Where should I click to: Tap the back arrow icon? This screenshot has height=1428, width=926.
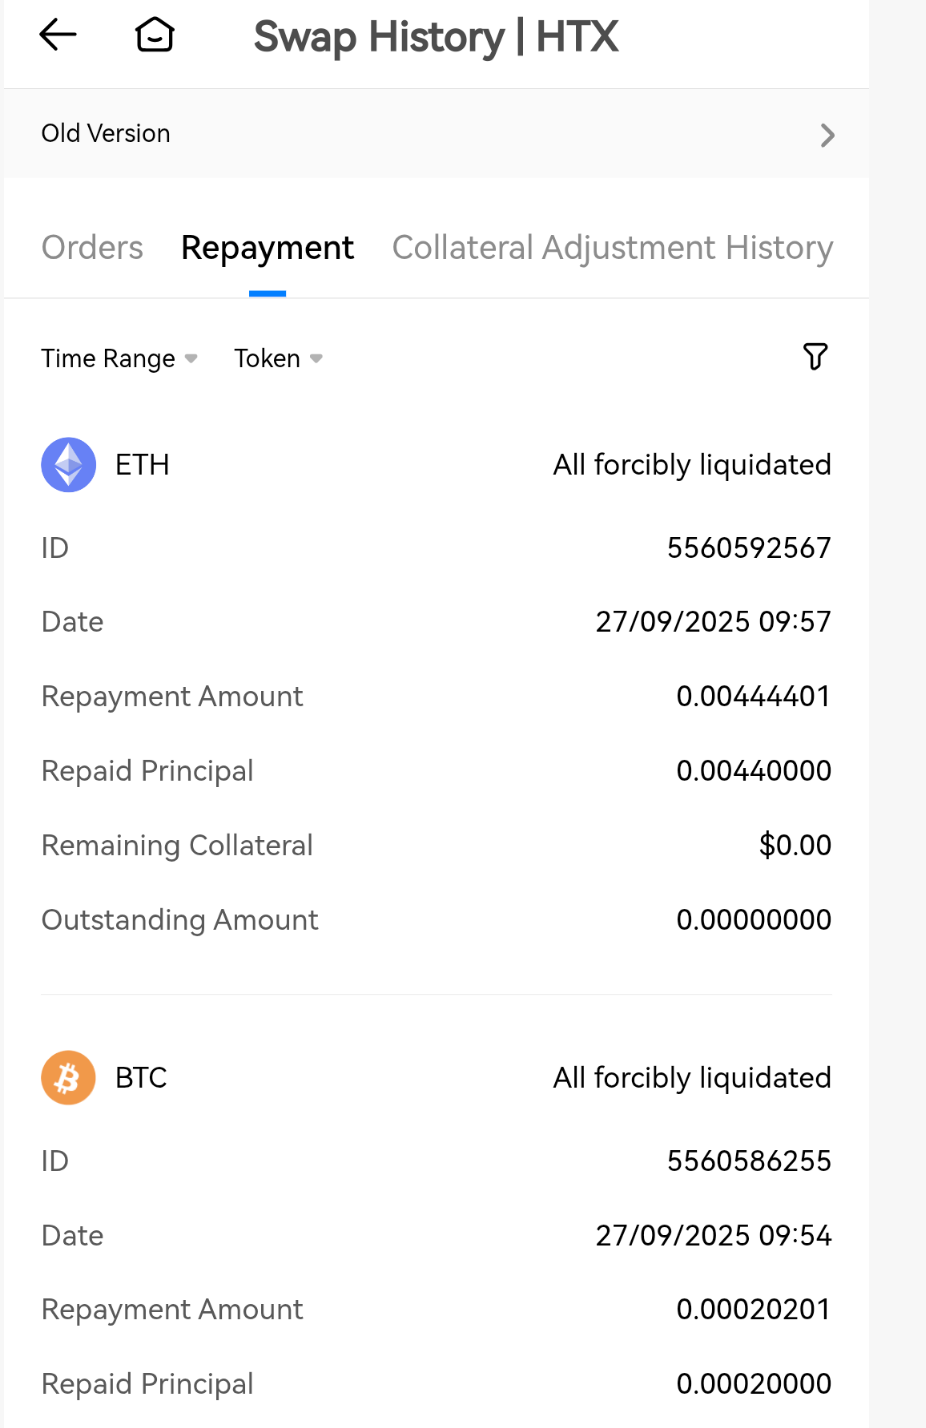pyautogui.click(x=58, y=35)
